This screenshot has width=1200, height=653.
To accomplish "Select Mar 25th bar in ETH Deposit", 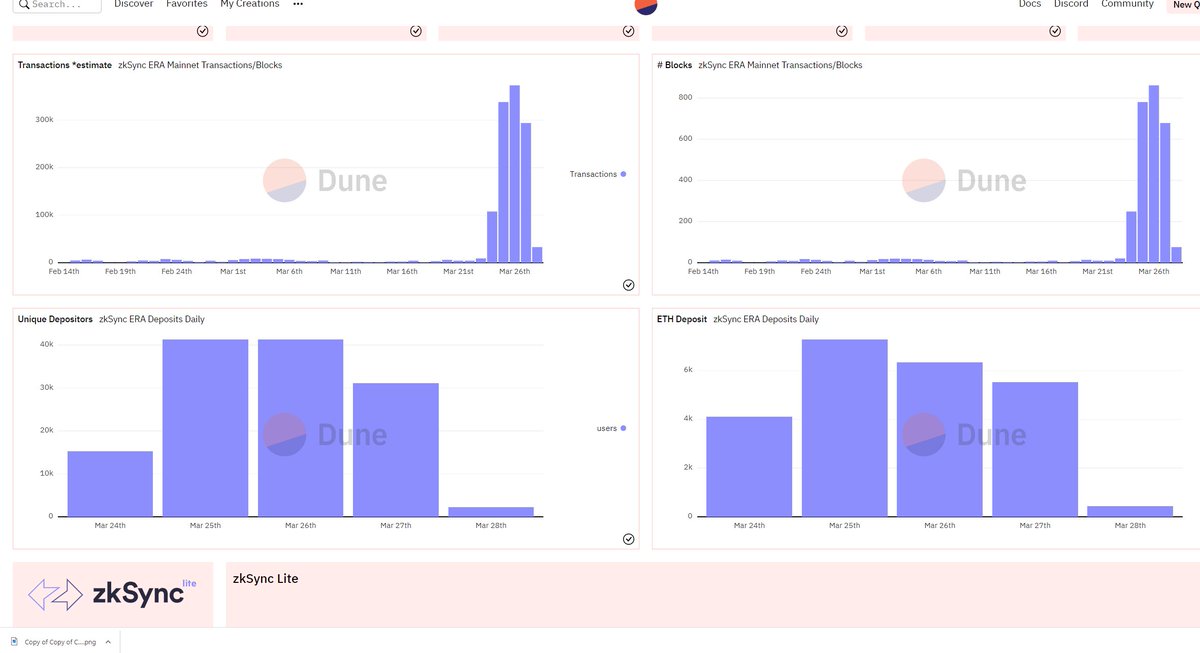I will [844, 428].
